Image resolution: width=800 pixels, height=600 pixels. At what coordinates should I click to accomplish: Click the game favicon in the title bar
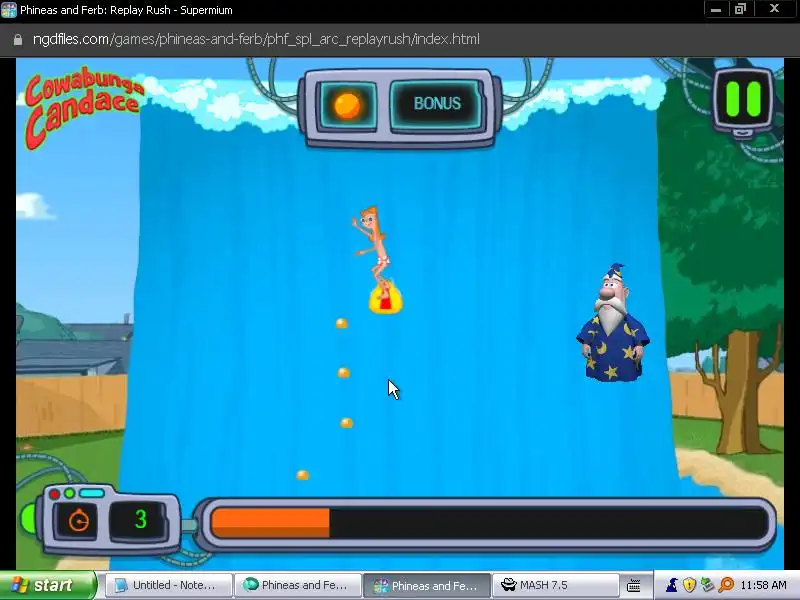point(9,10)
